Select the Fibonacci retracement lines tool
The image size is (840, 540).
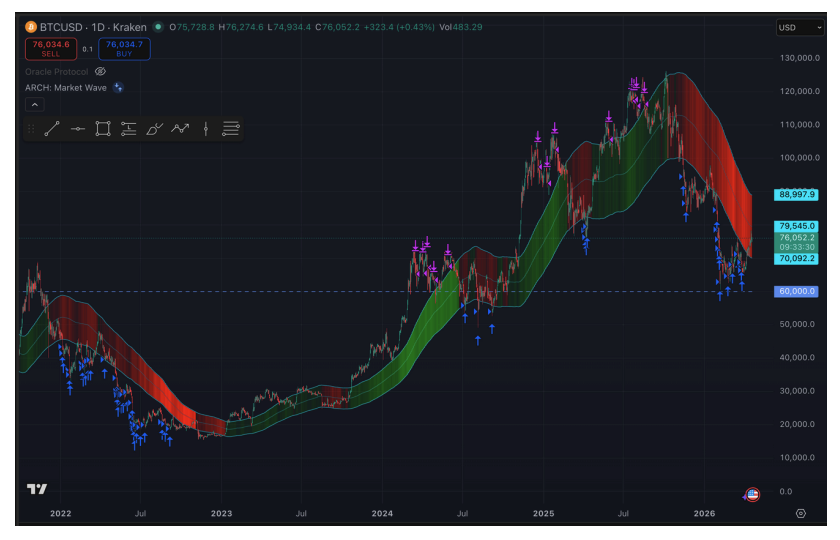click(x=231, y=129)
